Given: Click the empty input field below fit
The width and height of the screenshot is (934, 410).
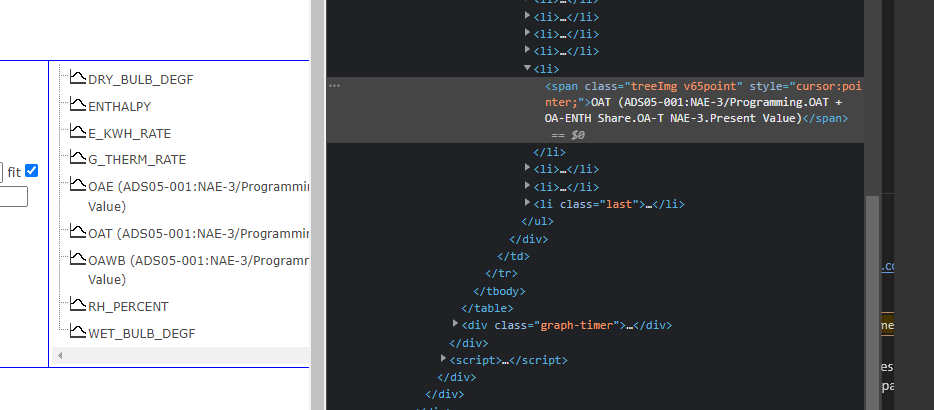Looking at the screenshot, I should pyautogui.click(x=13, y=197).
